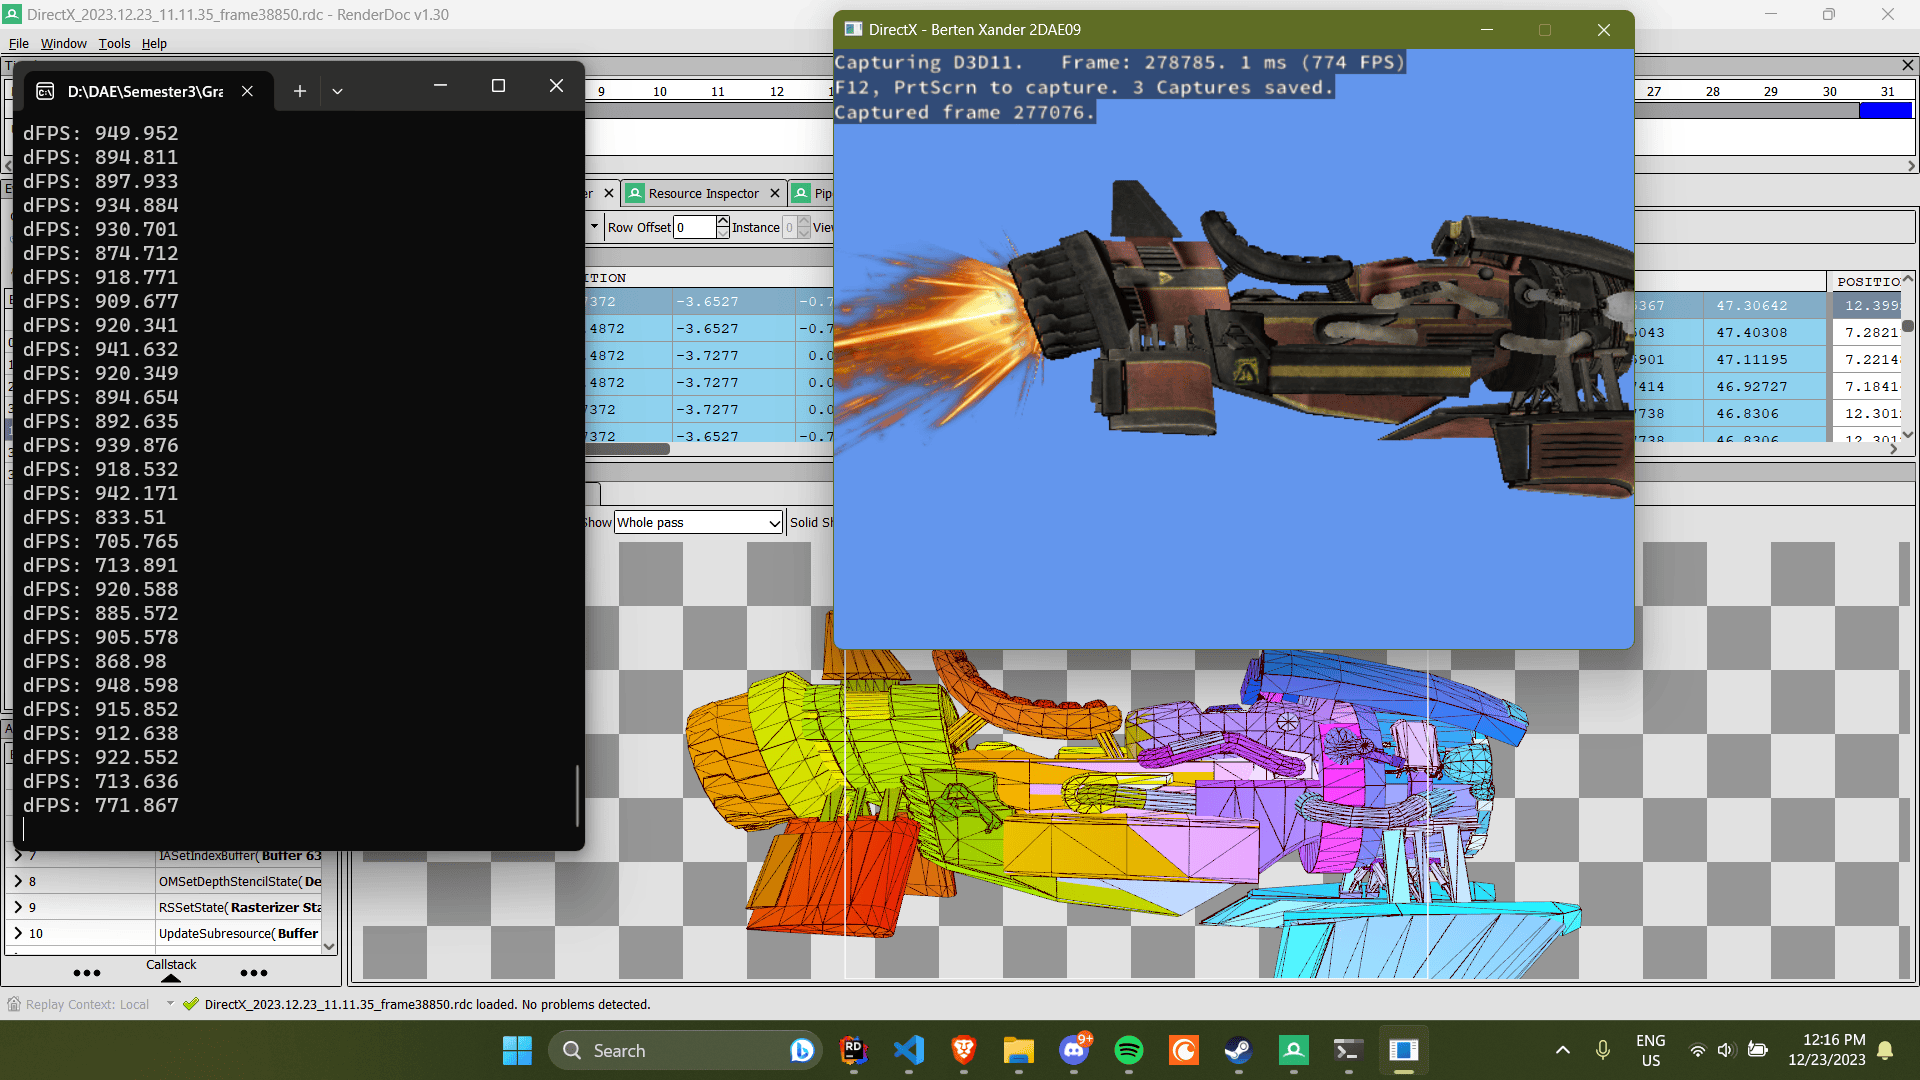Click timeline marker 29
Viewport: 1920px width, 1080px height.
pyautogui.click(x=1771, y=91)
